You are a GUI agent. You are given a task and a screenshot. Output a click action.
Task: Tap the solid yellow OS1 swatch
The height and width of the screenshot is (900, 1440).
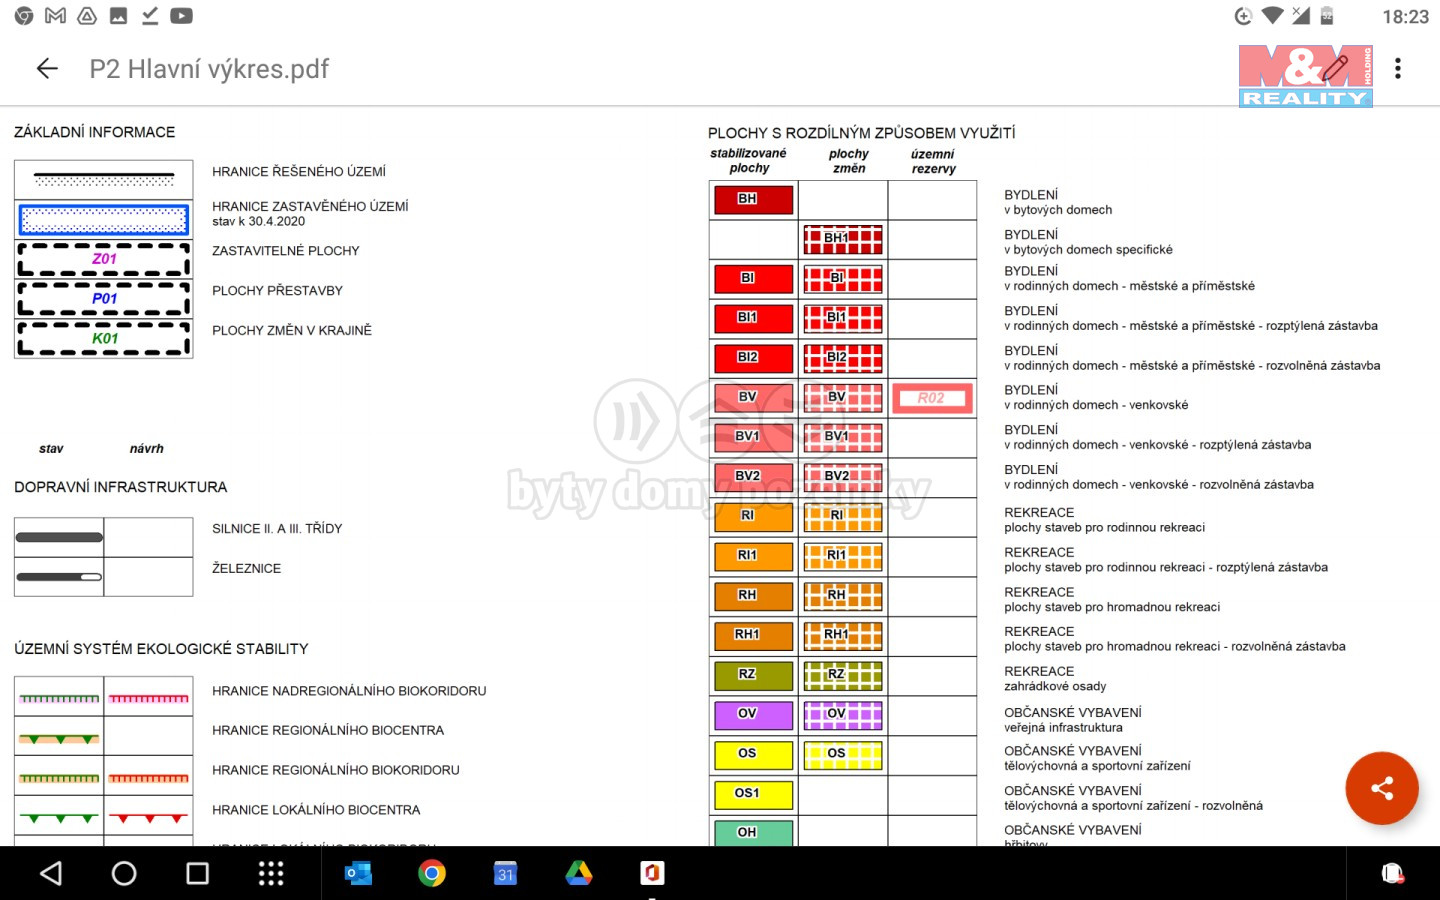[753, 794]
